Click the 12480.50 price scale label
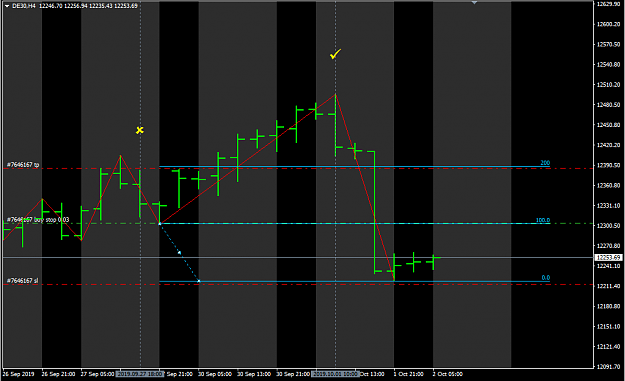The width and height of the screenshot is (625, 381). 608,105
